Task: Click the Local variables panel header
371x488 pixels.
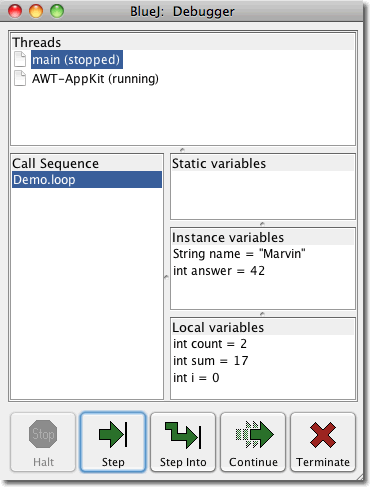Action: point(262,327)
